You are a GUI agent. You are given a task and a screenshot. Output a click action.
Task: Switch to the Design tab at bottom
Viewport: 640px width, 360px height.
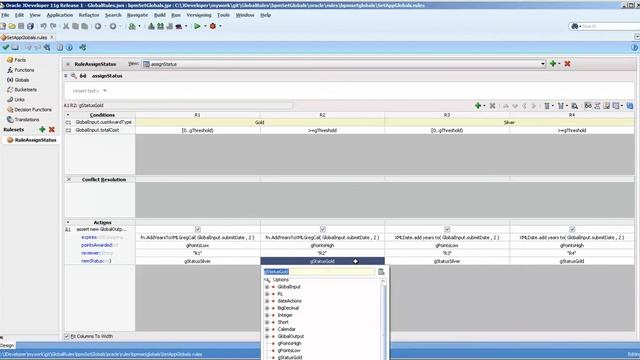point(7,345)
